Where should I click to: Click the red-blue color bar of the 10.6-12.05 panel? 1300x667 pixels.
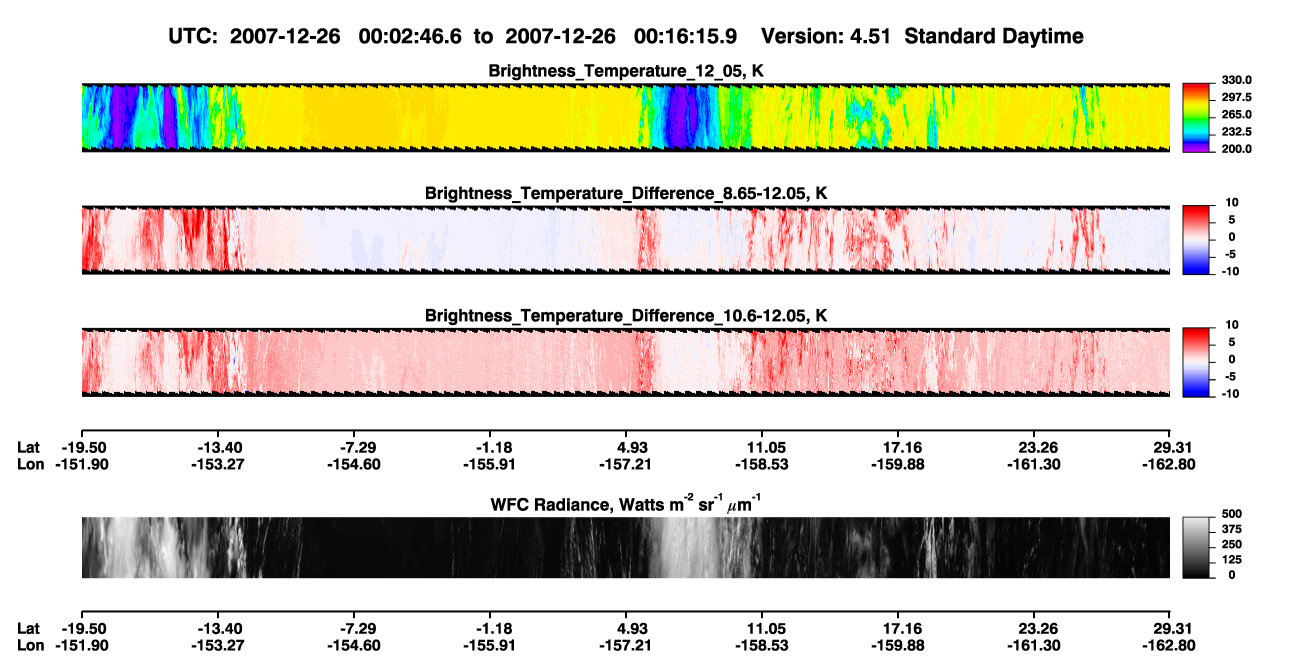pos(1197,362)
